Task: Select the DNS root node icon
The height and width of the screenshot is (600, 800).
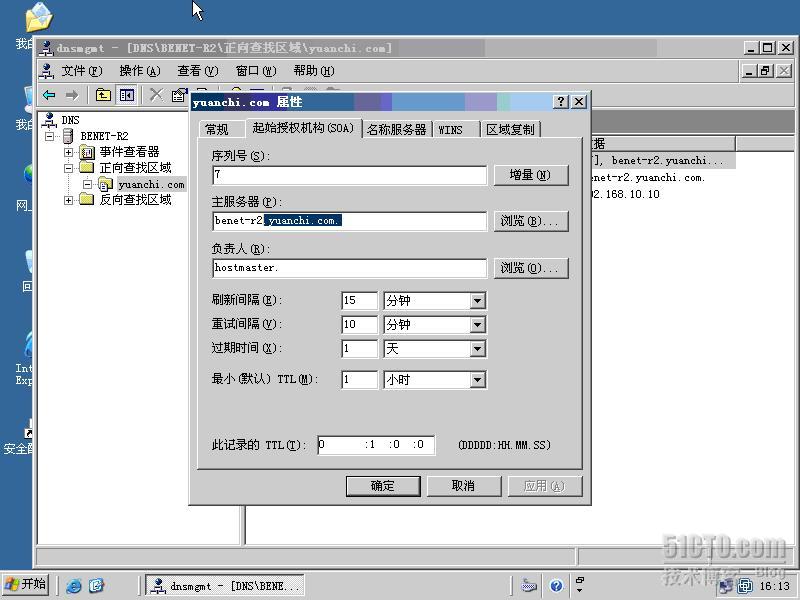Action: point(49,120)
